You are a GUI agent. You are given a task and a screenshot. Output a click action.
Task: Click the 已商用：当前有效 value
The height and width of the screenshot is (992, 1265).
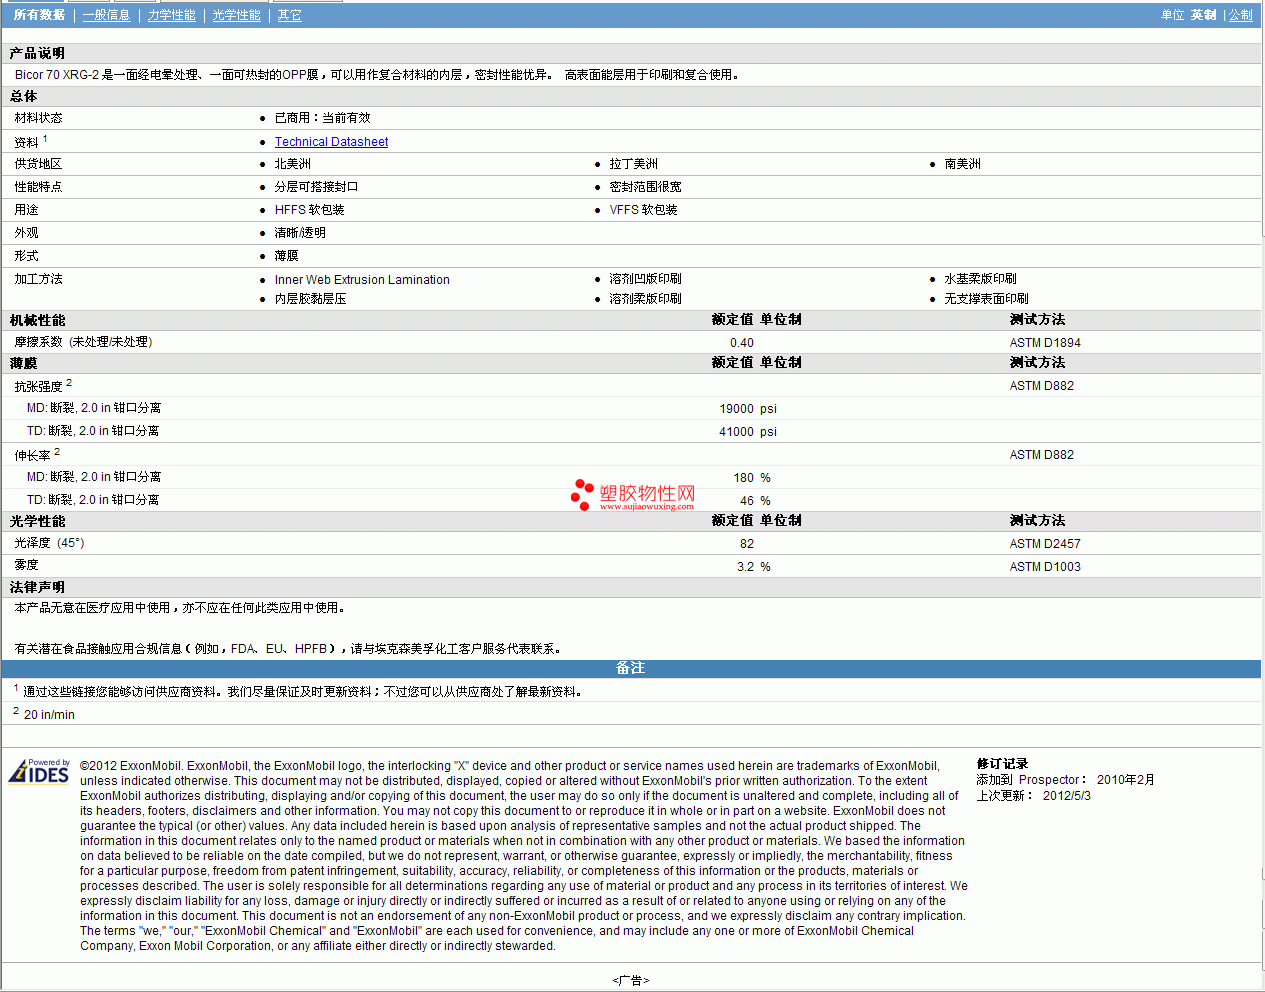pyautogui.click(x=322, y=118)
